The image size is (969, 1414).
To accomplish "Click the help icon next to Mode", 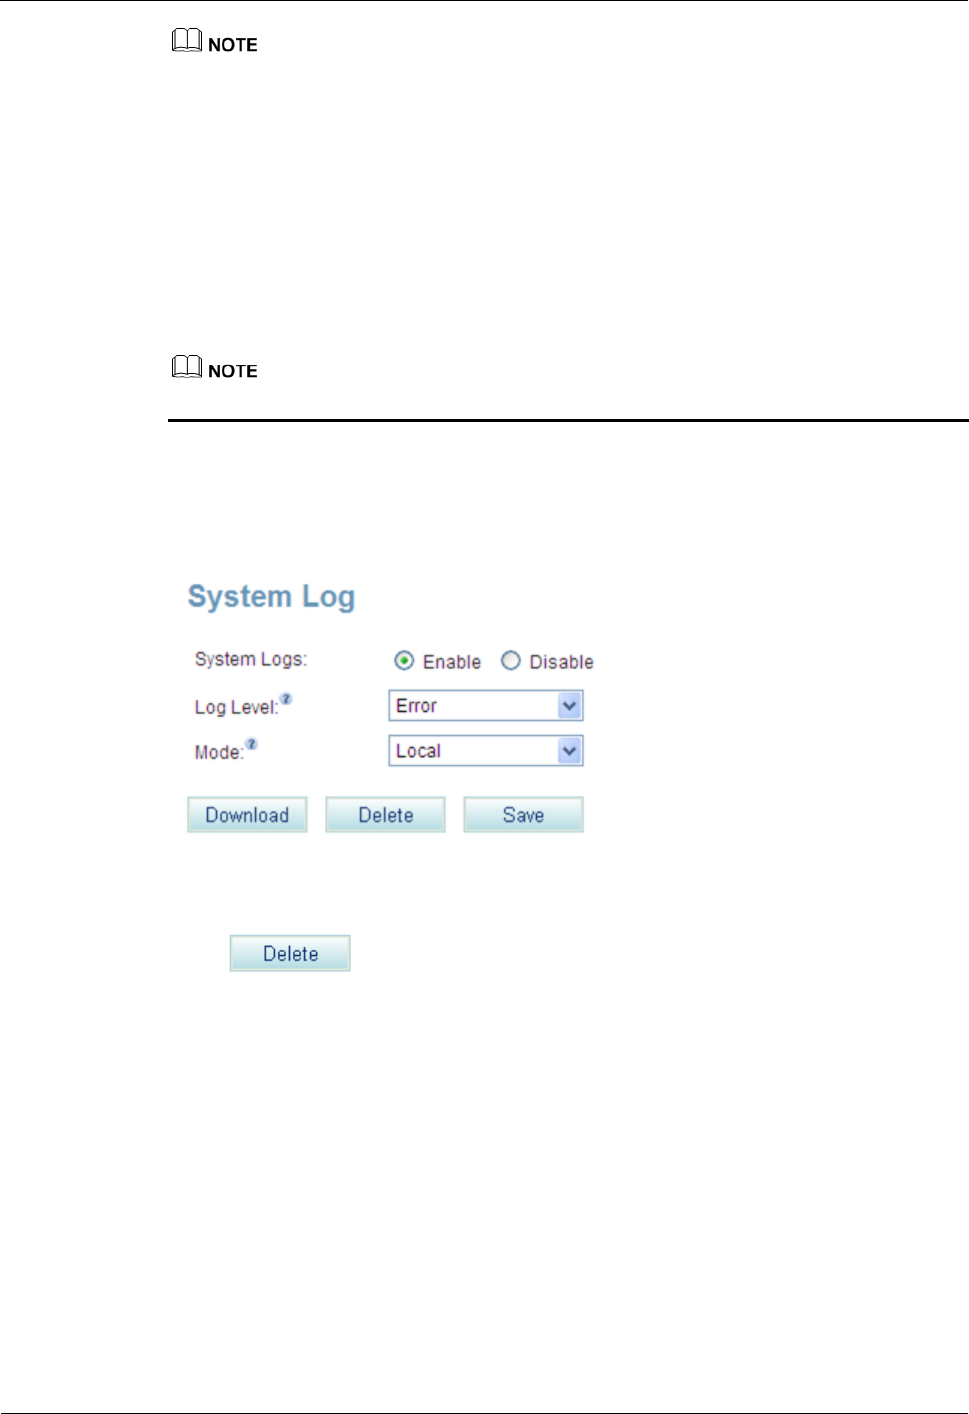I will [251, 744].
